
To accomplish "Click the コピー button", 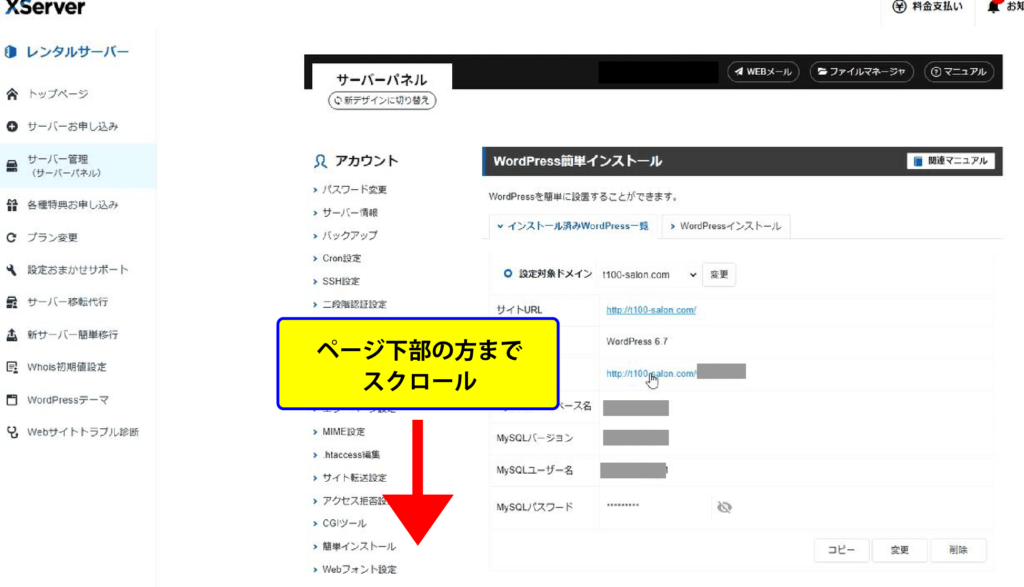I will (x=841, y=550).
